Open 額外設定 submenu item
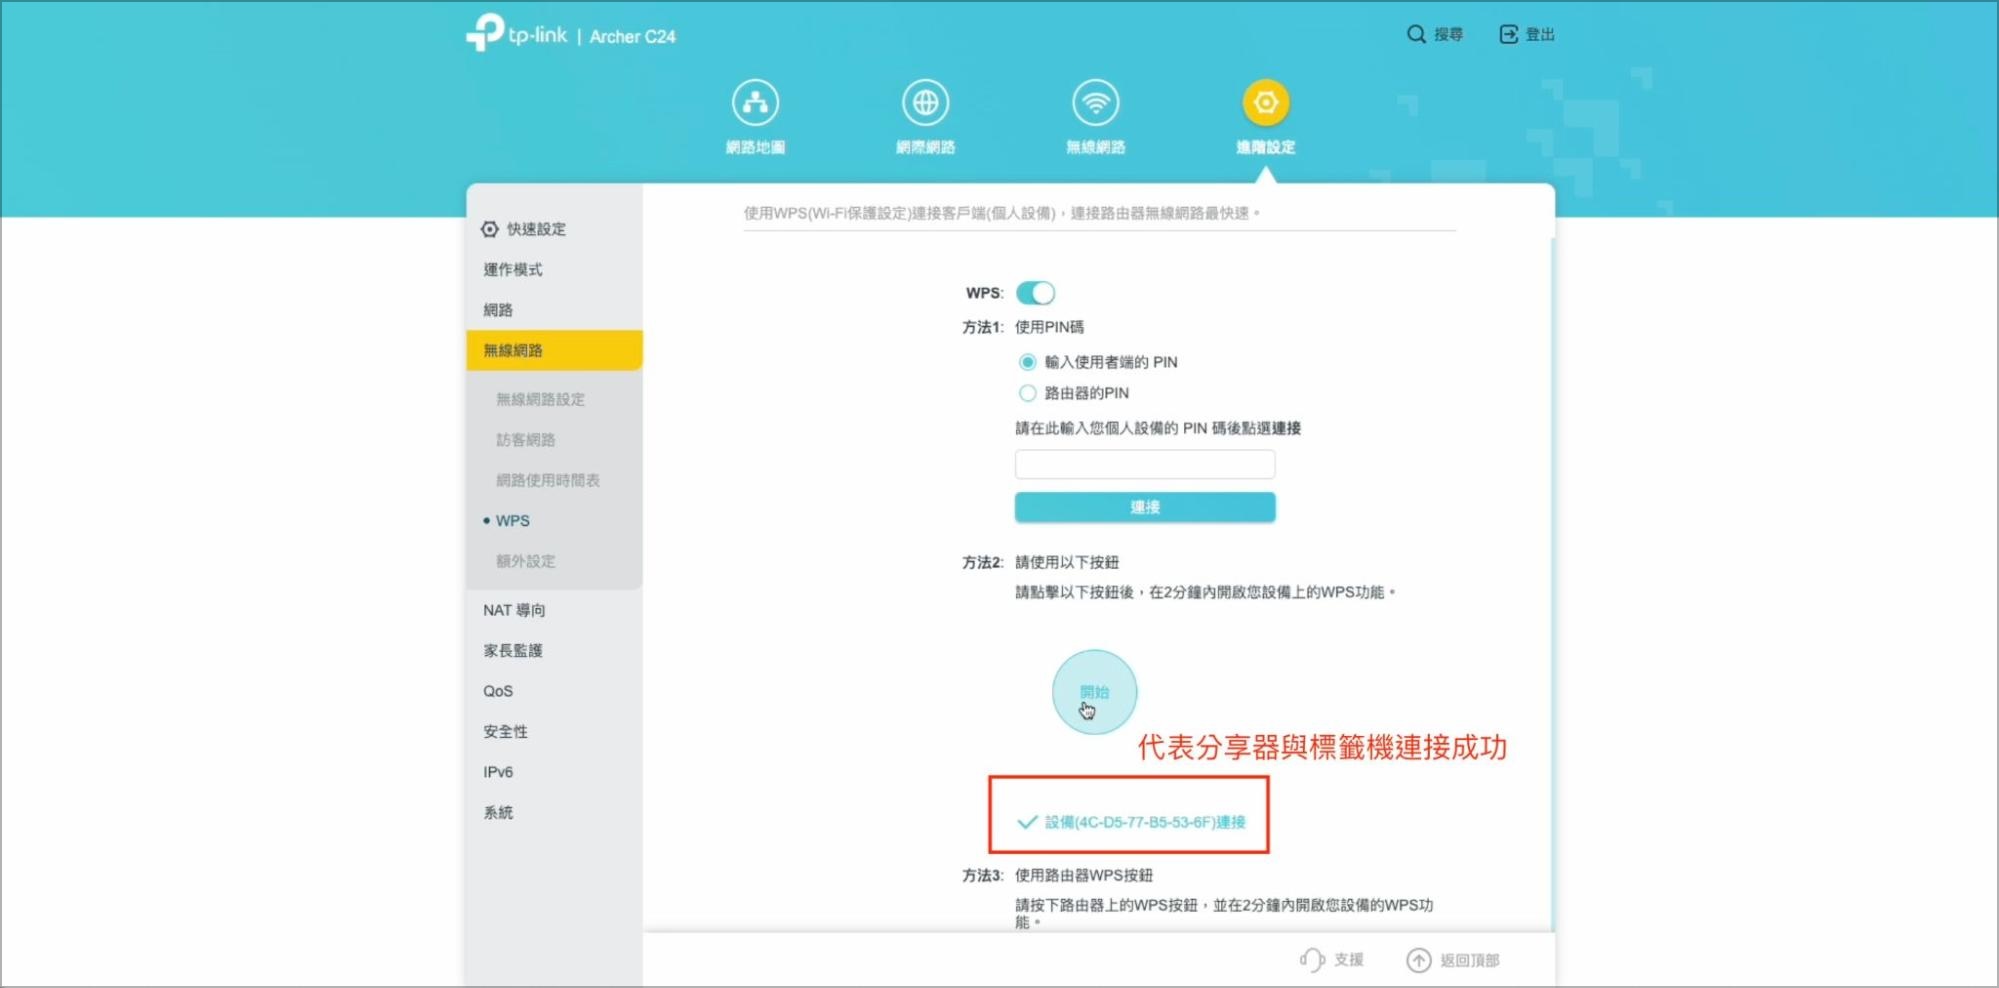The image size is (1999, 988). pos(525,561)
